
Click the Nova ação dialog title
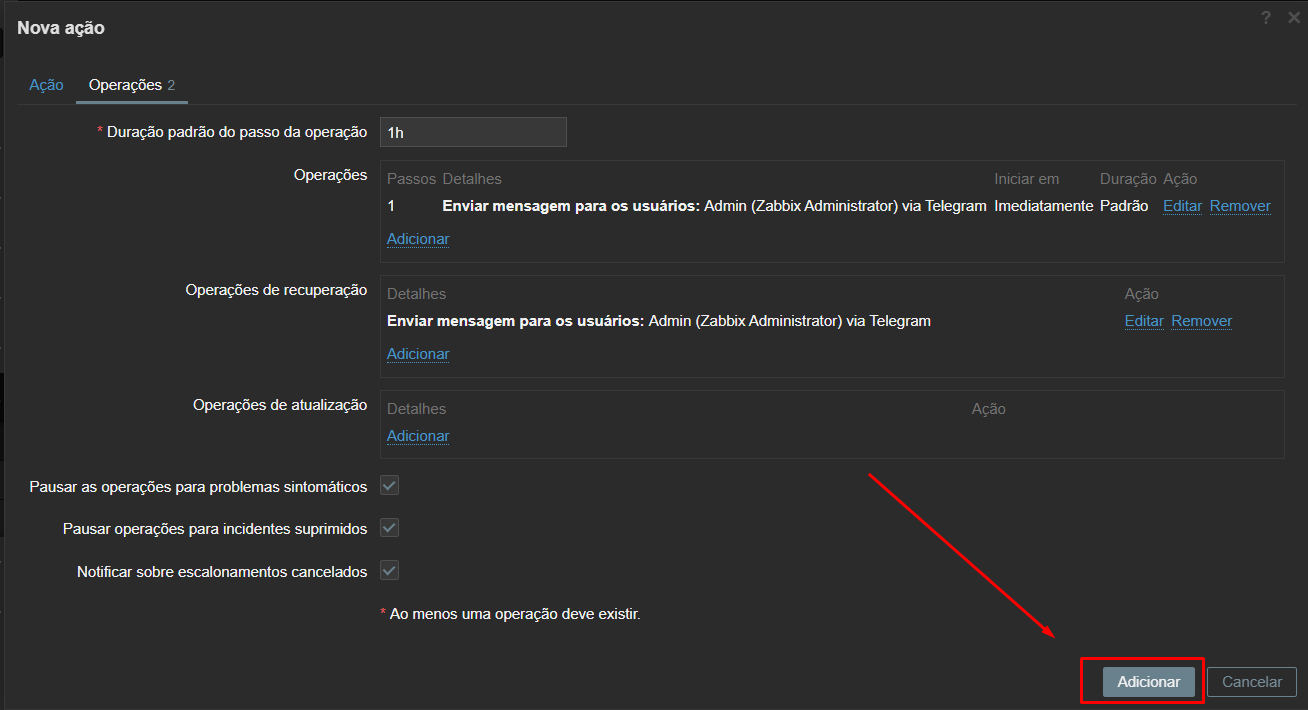click(x=61, y=28)
